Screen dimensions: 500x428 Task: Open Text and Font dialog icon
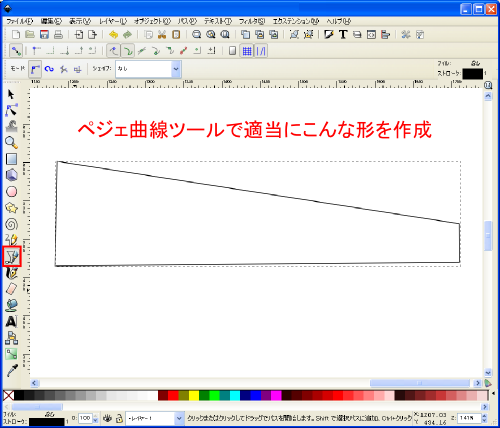pyautogui.click(x=343, y=34)
